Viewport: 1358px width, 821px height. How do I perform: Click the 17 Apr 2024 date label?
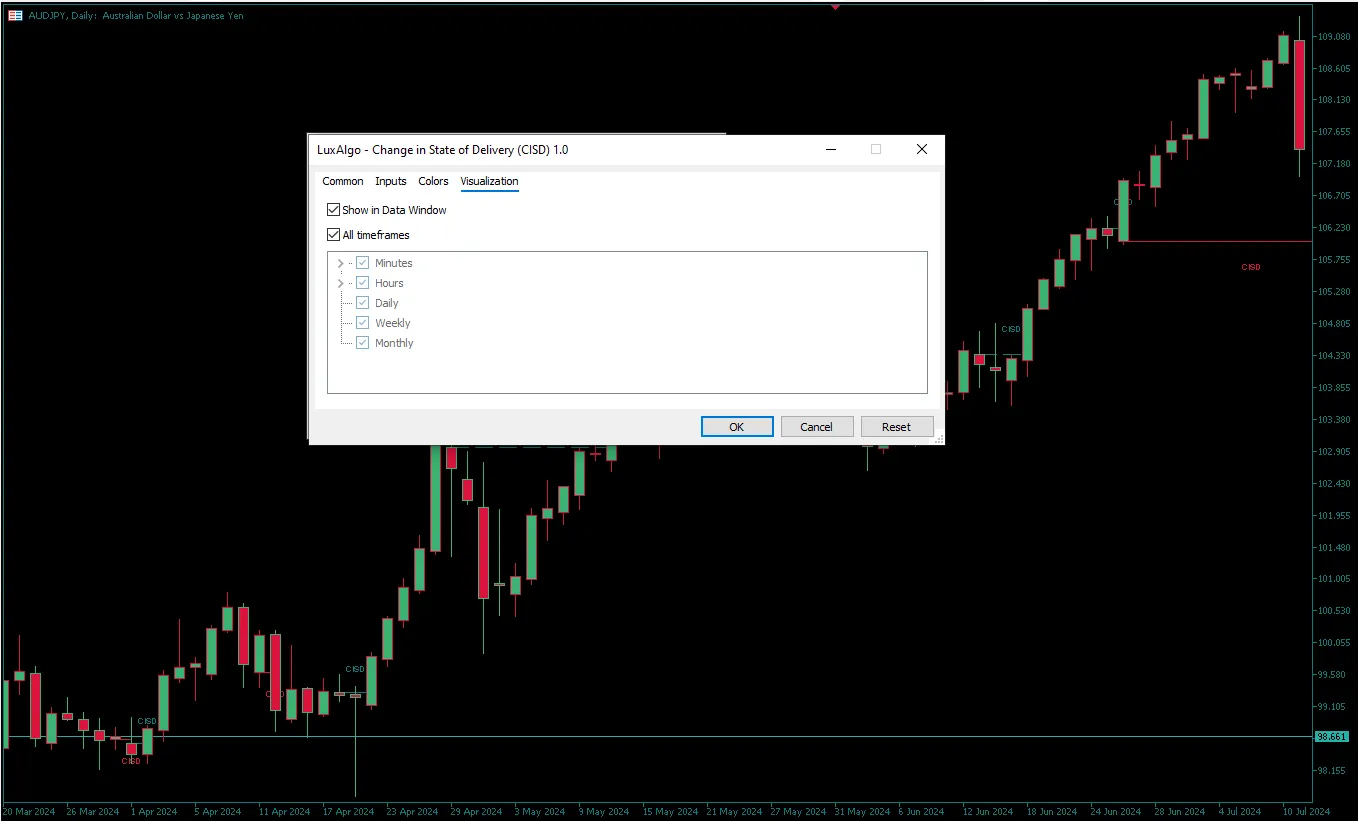350,811
